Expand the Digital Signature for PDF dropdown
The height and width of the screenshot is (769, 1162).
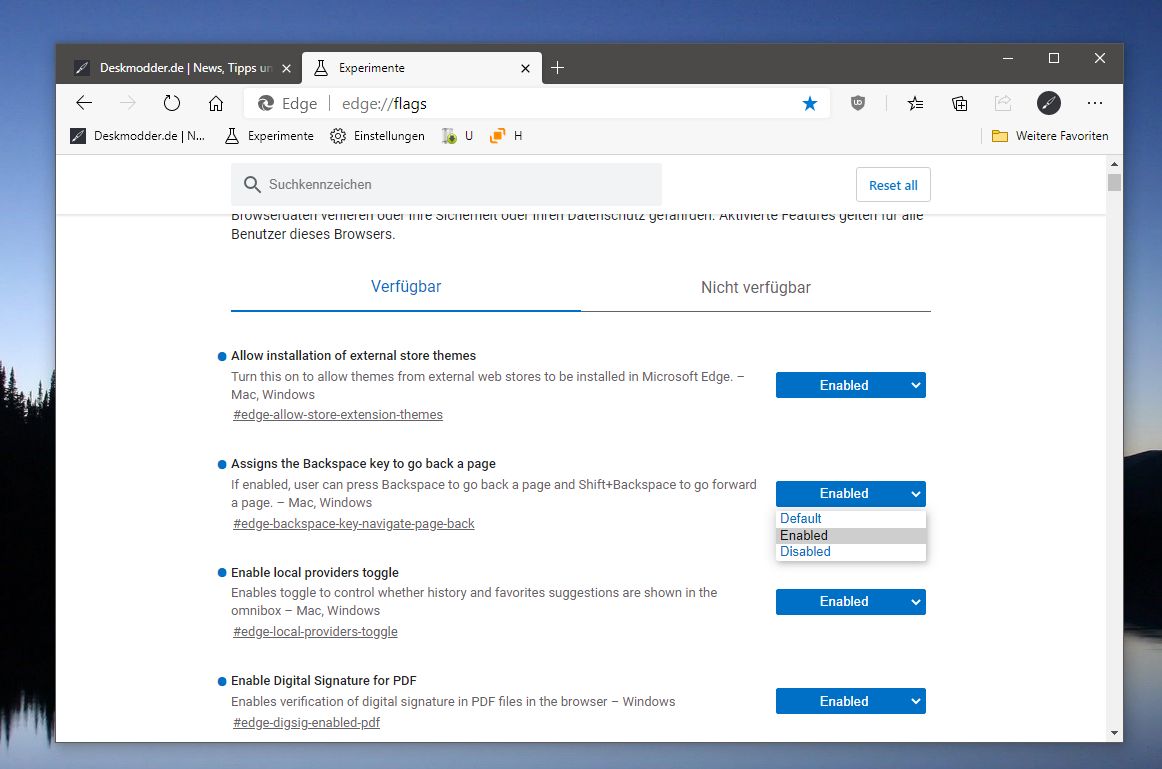click(851, 702)
